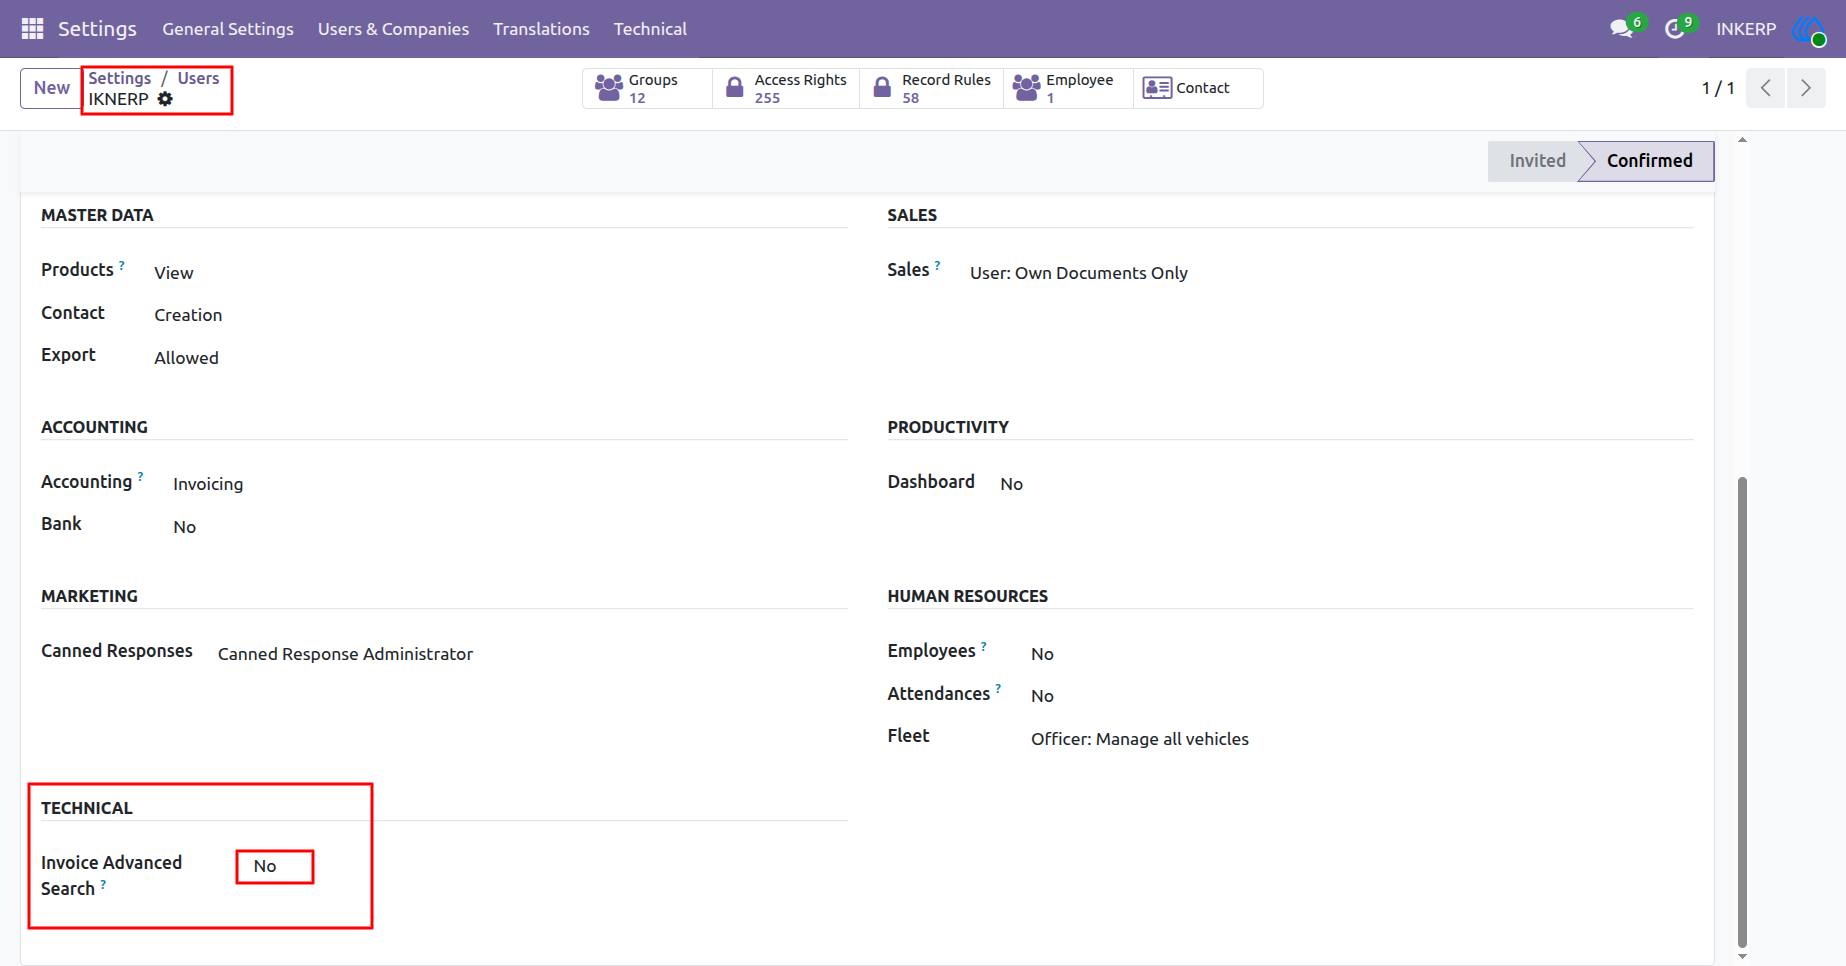Click the user avatar icon
Screen dimensions: 1846x966
click(x=1808, y=29)
